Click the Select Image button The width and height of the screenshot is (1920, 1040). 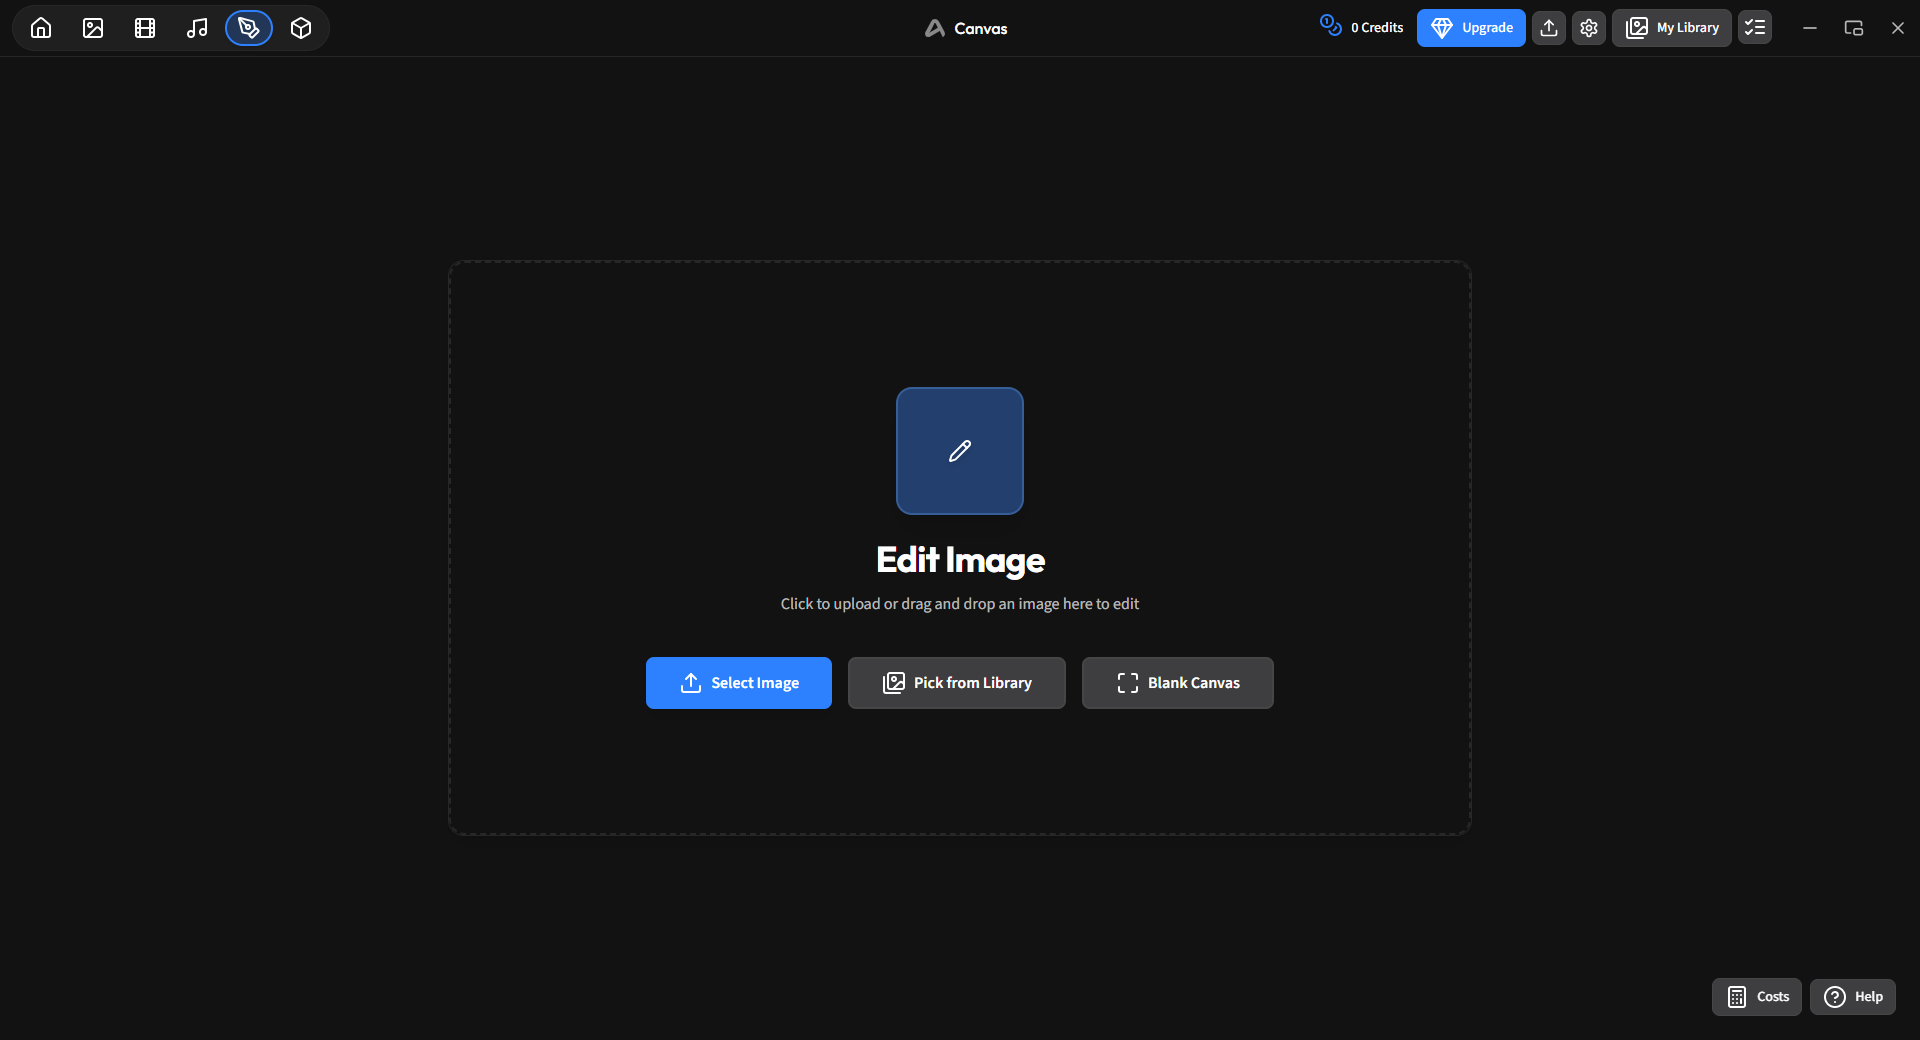click(739, 683)
